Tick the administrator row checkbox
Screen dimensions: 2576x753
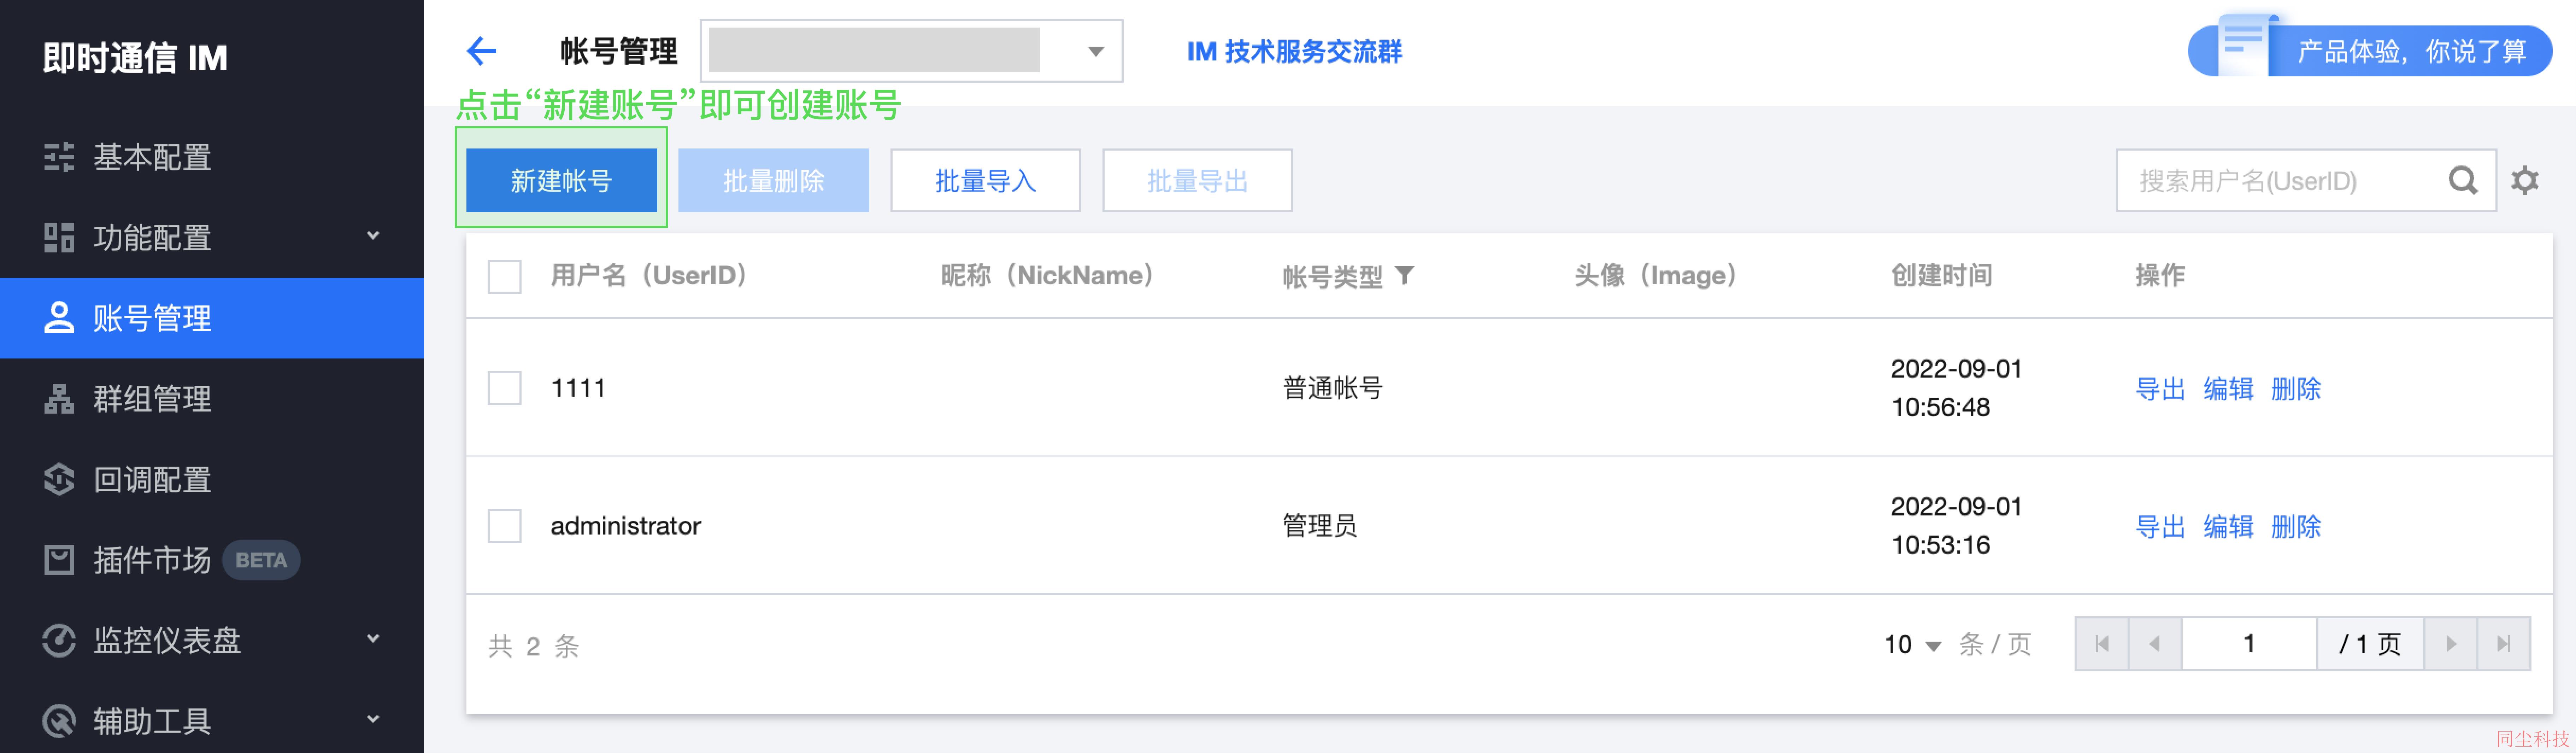coord(504,526)
